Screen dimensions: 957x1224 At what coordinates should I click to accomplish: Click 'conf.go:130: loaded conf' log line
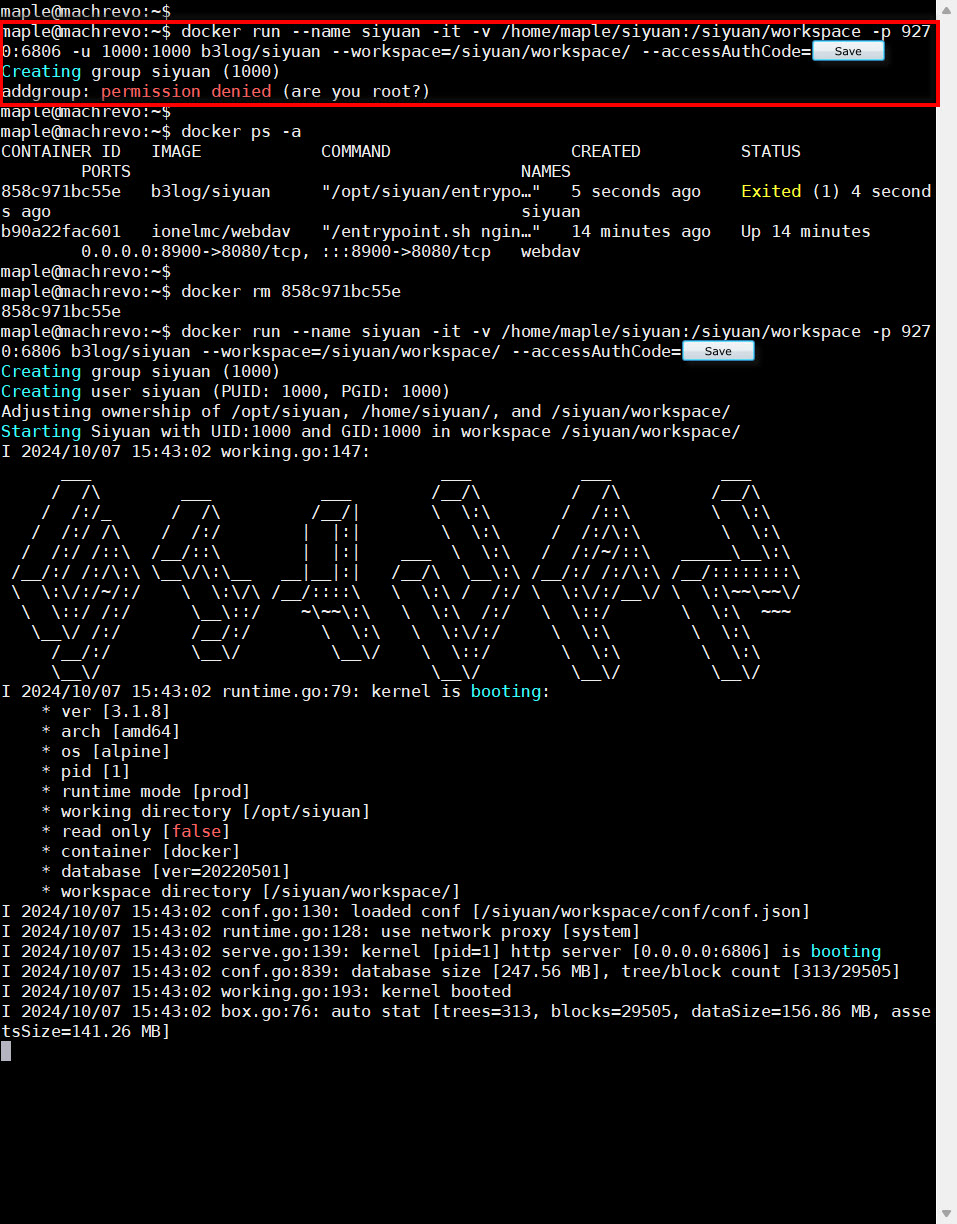pyautogui.click(x=406, y=911)
